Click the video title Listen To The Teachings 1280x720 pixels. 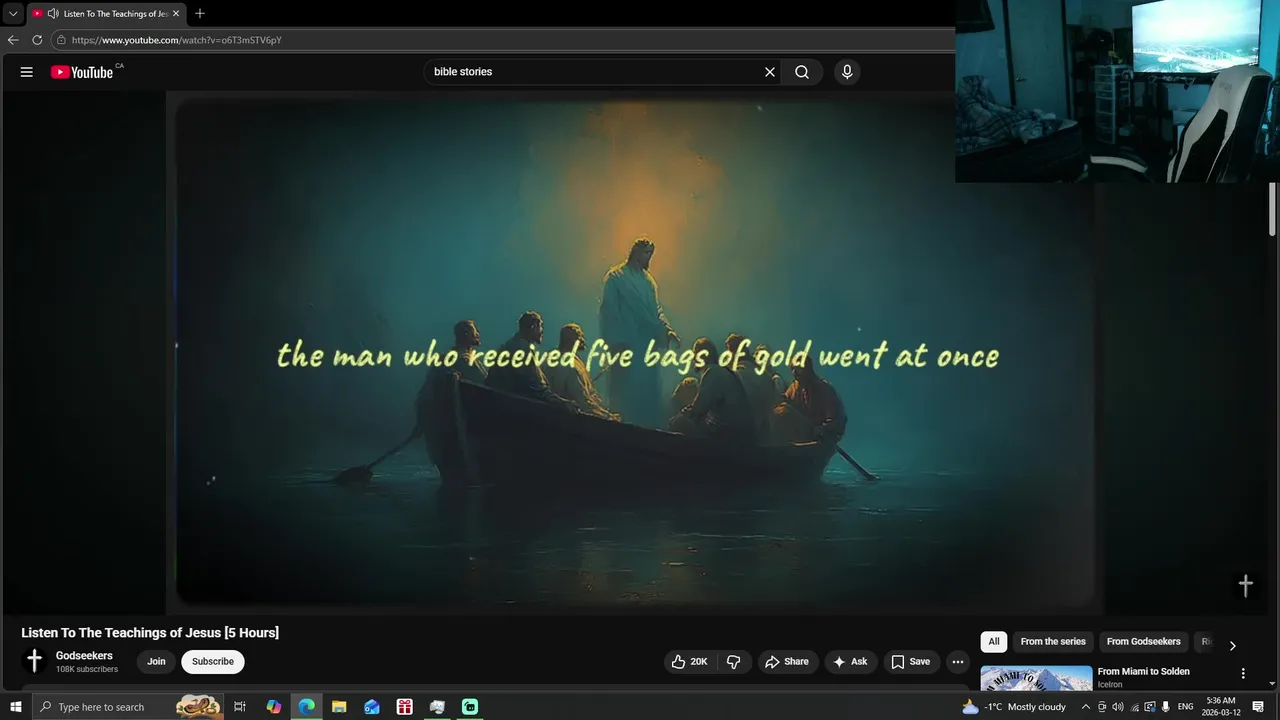click(x=150, y=633)
